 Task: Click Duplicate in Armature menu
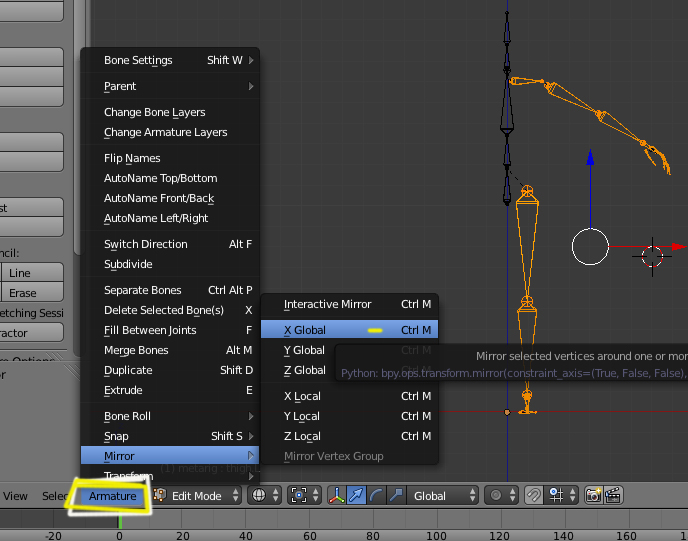[x=170, y=370]
